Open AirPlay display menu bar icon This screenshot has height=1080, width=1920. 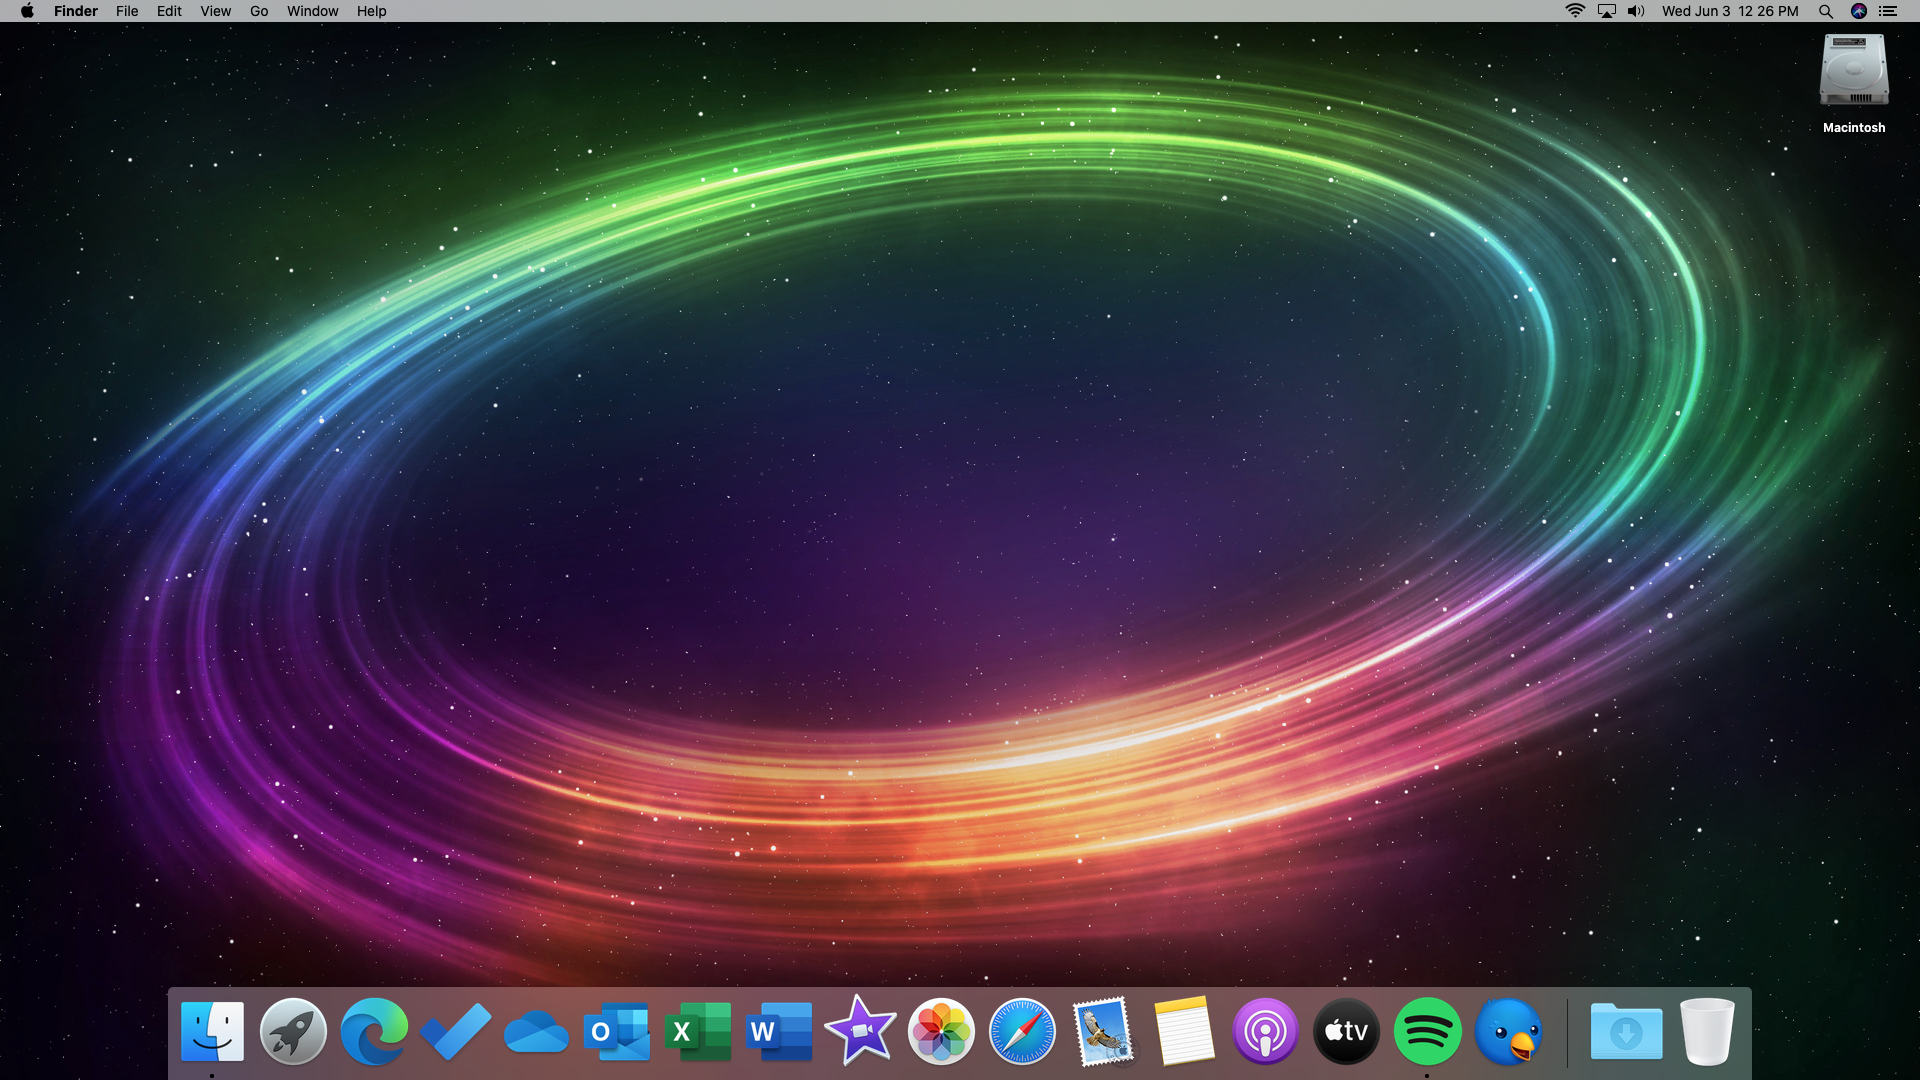pos(1607,11)
